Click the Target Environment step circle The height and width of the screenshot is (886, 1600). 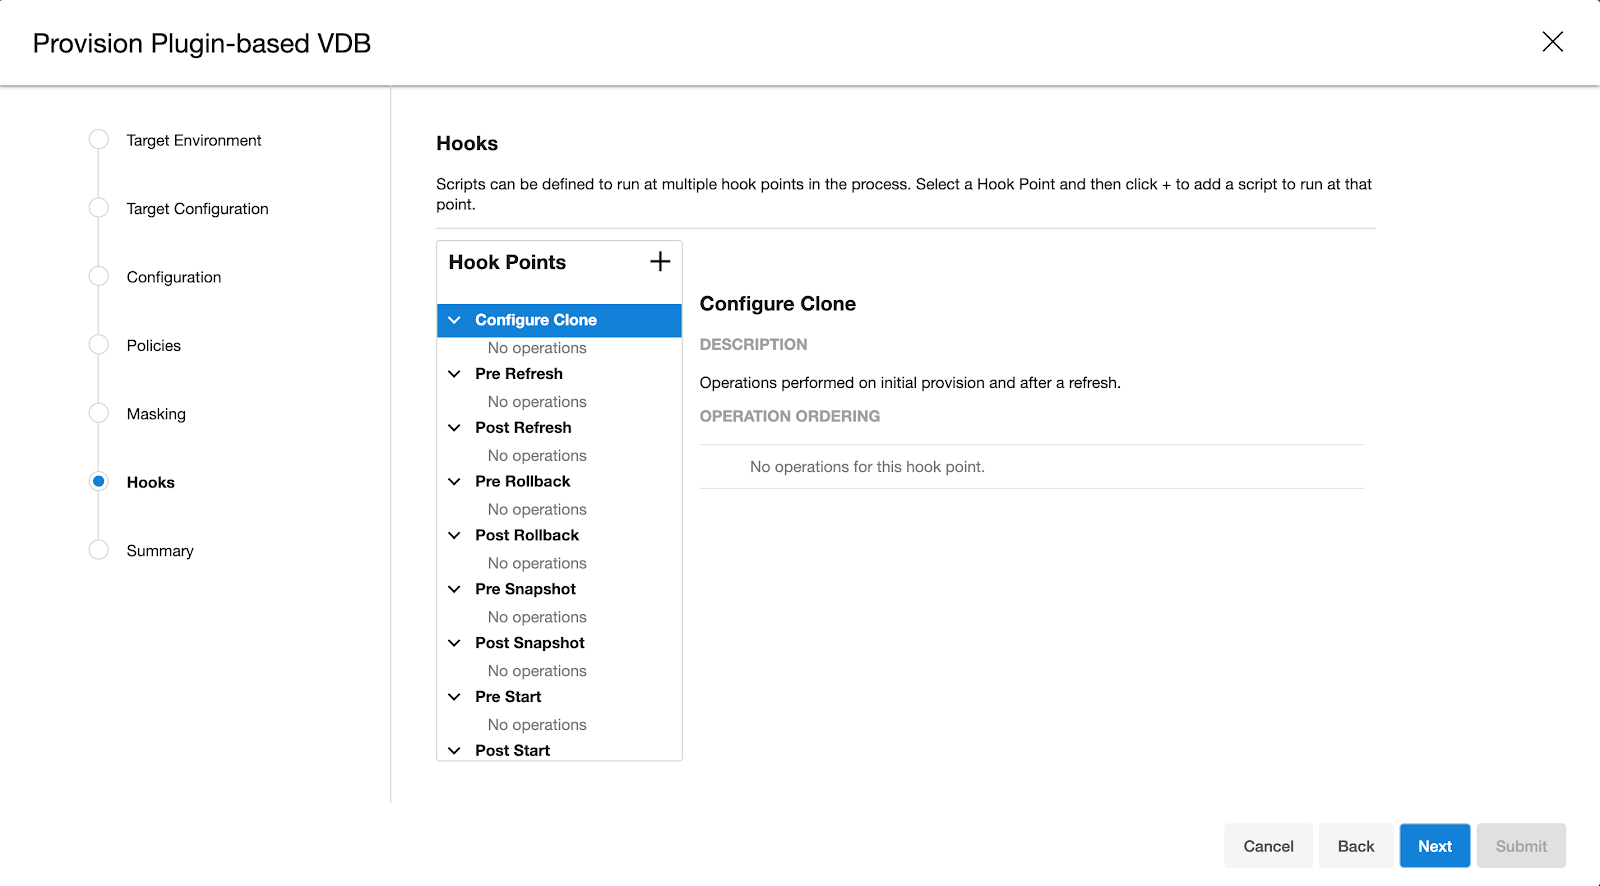point(98,140)
